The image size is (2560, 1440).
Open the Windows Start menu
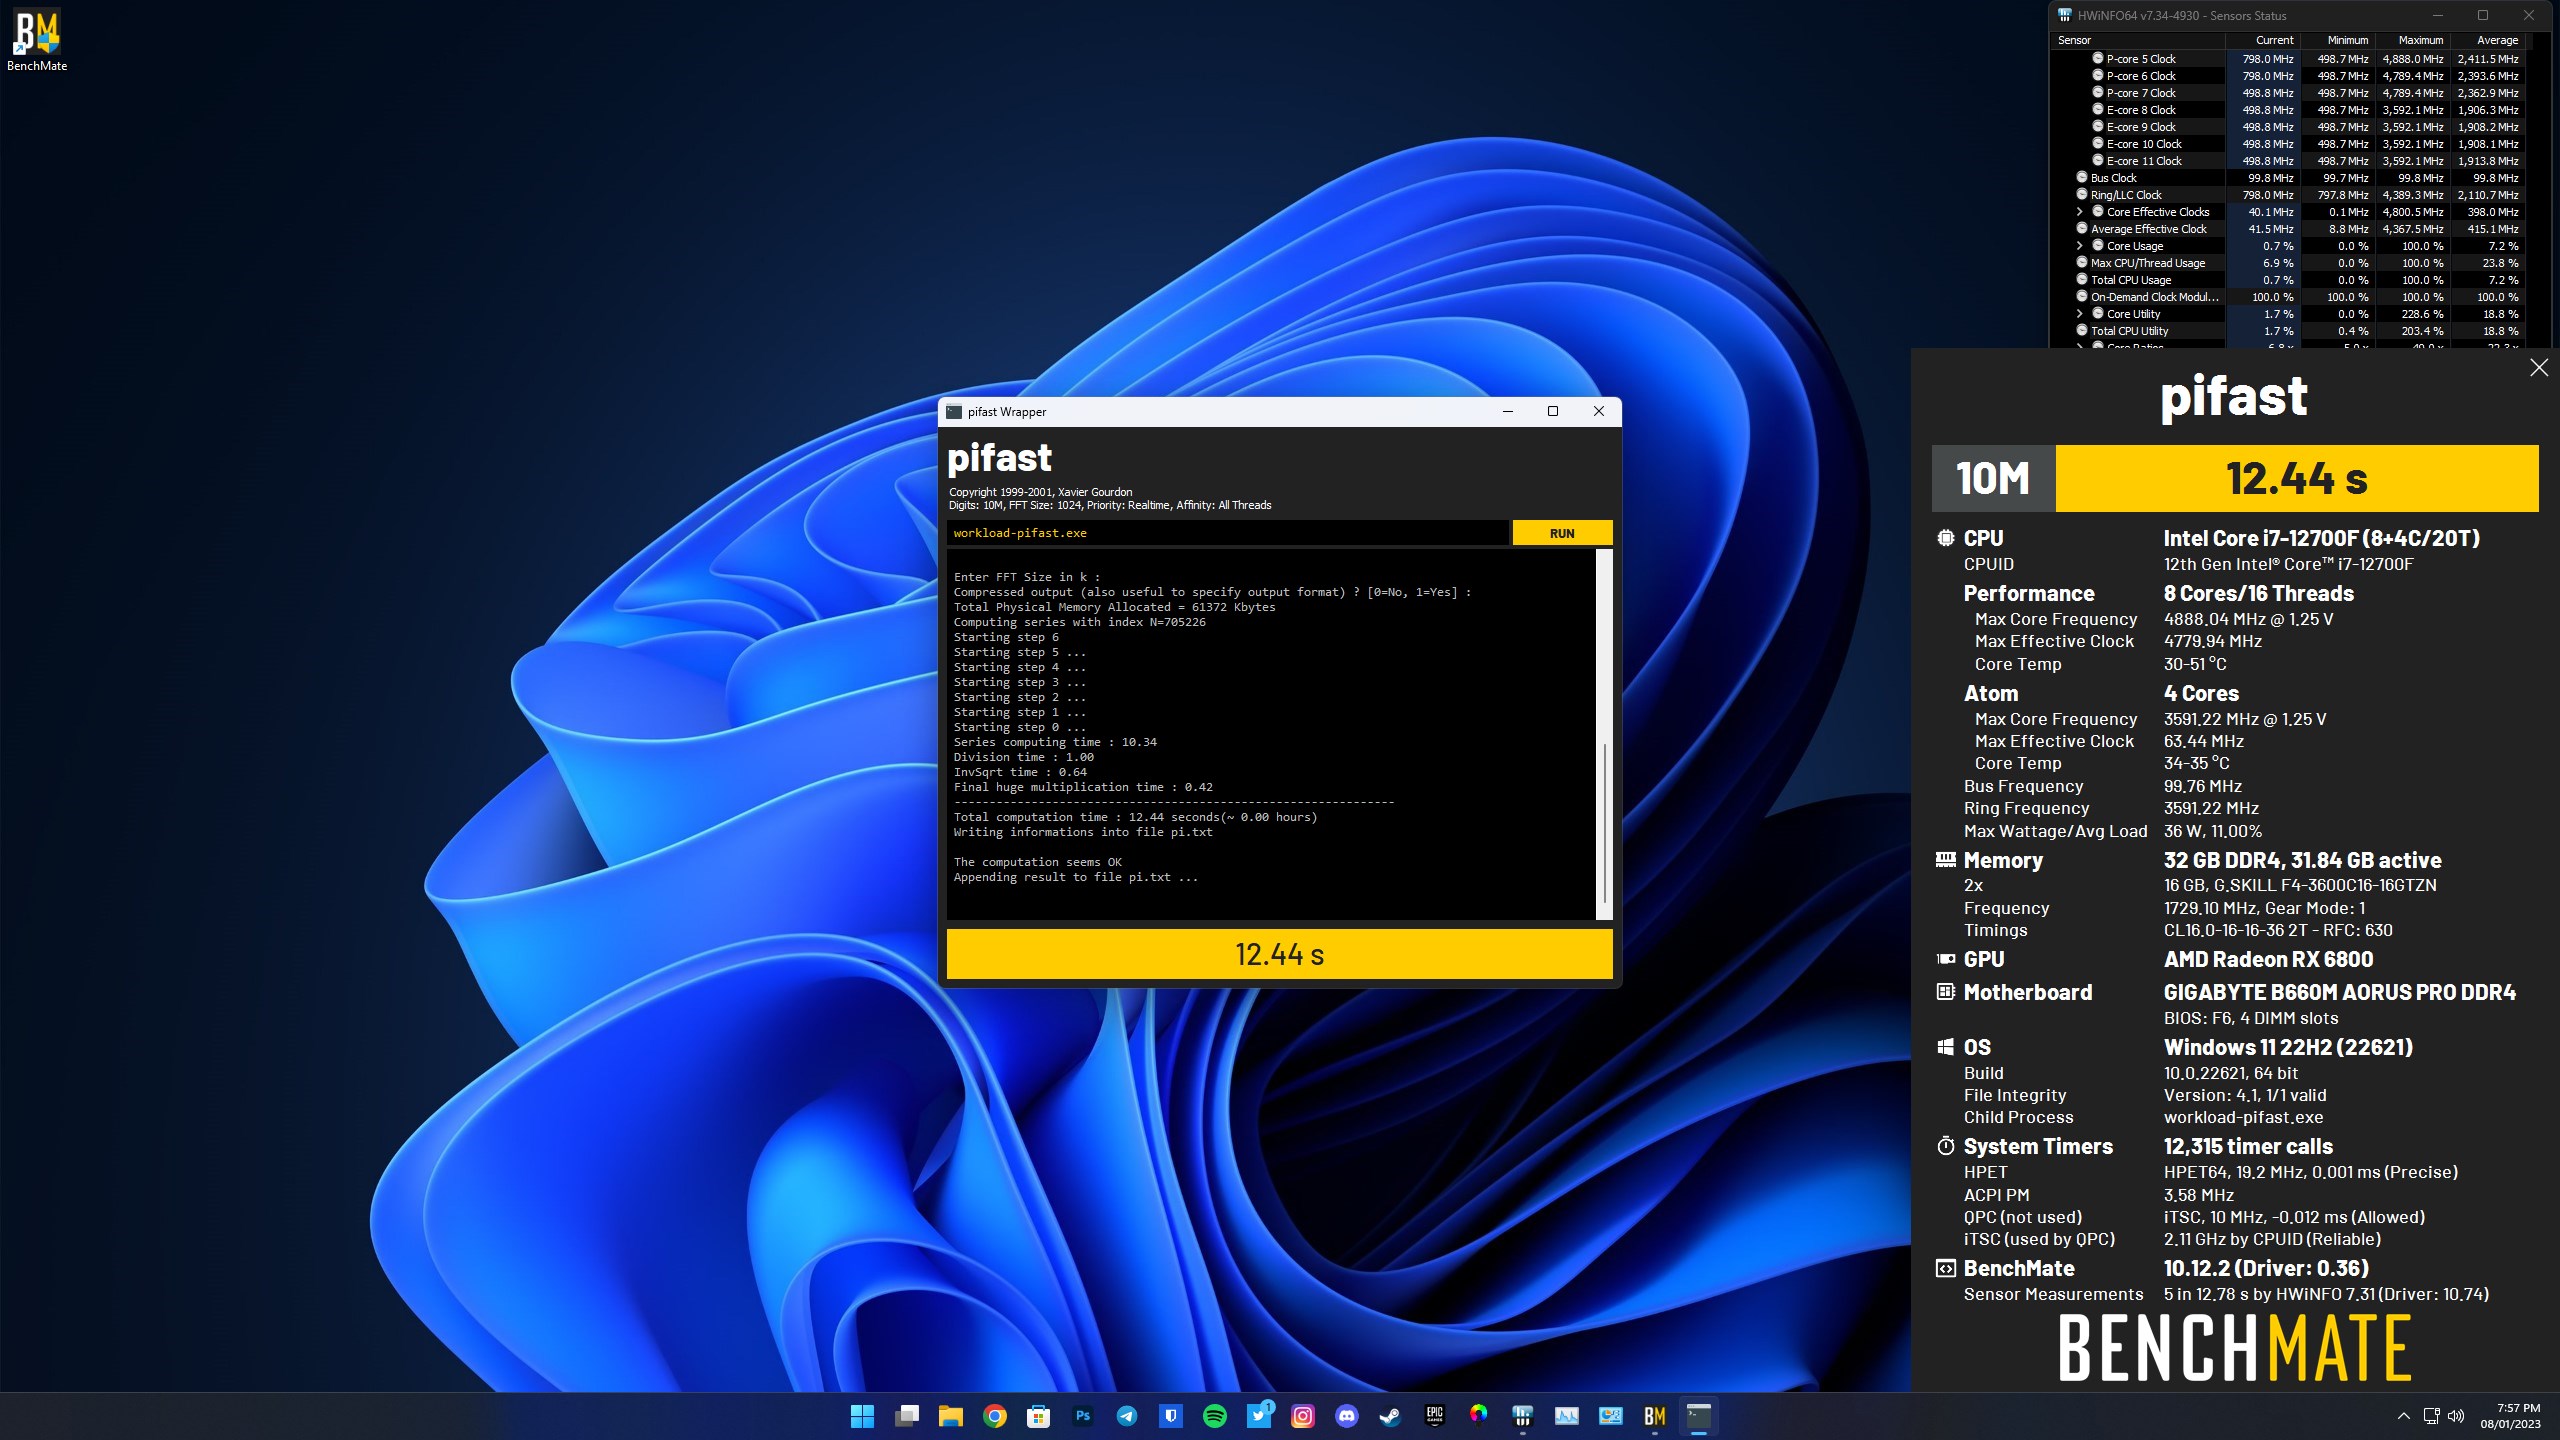(862, 1416)
